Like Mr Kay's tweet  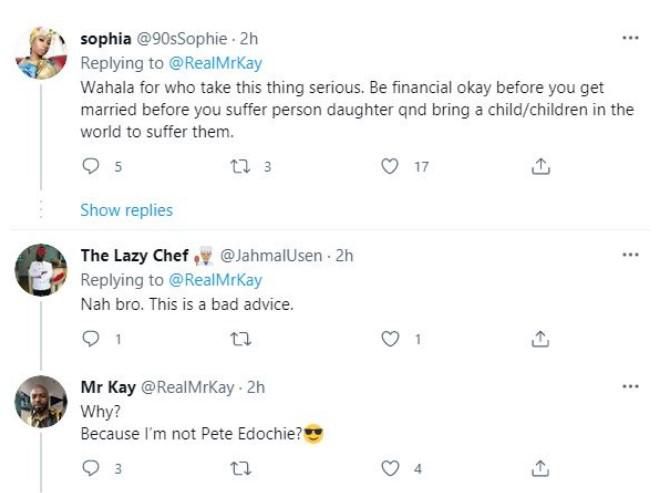(x=391, y=467)
